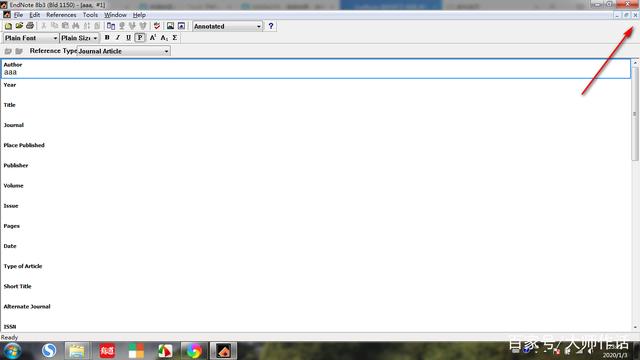
Task: Click the Find binoculars icon
Action: coord(76,26)
